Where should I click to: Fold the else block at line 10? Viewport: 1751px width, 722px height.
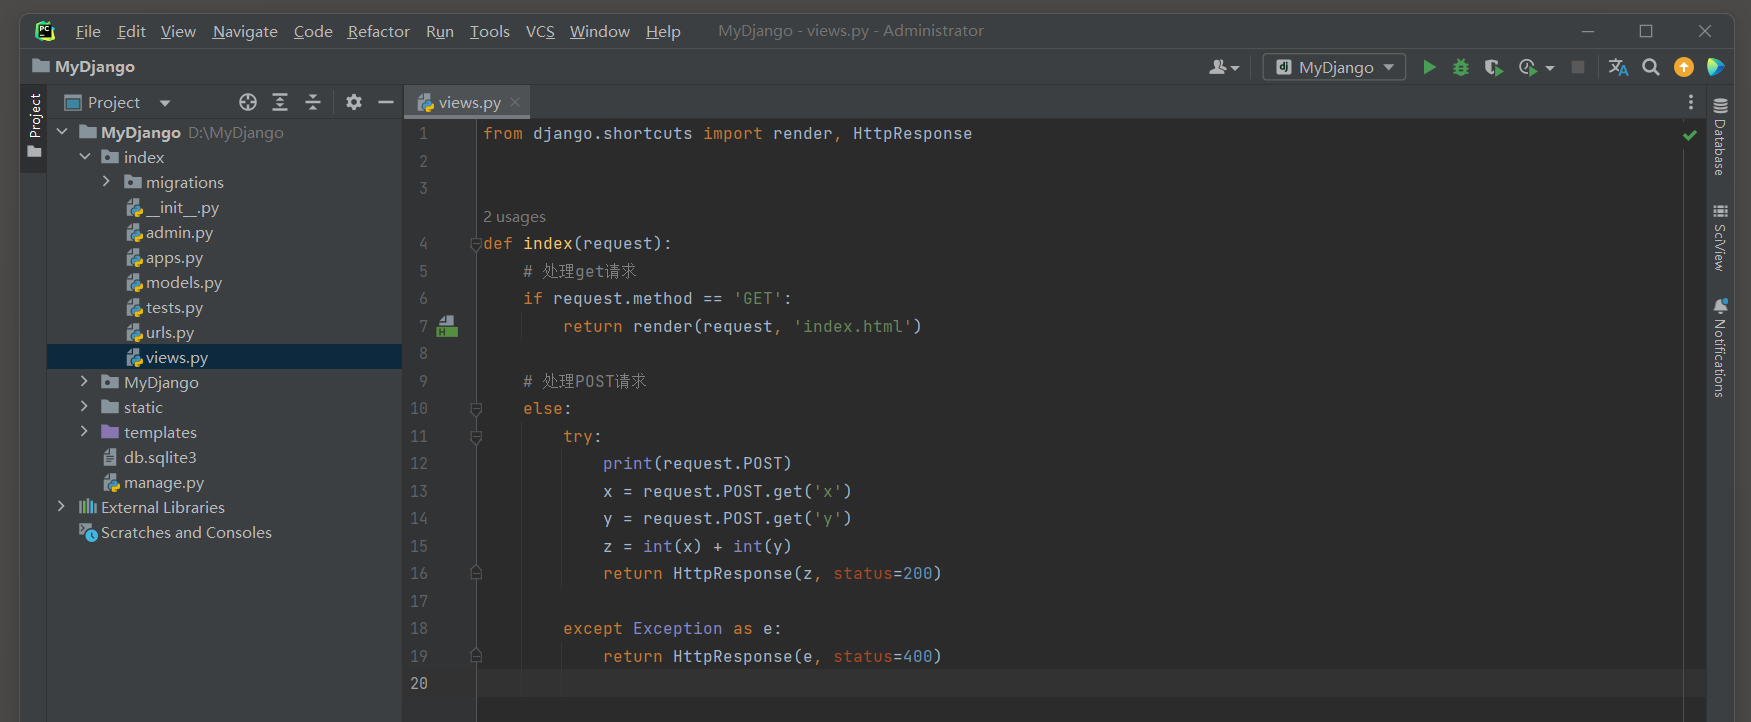coord(476,409)
